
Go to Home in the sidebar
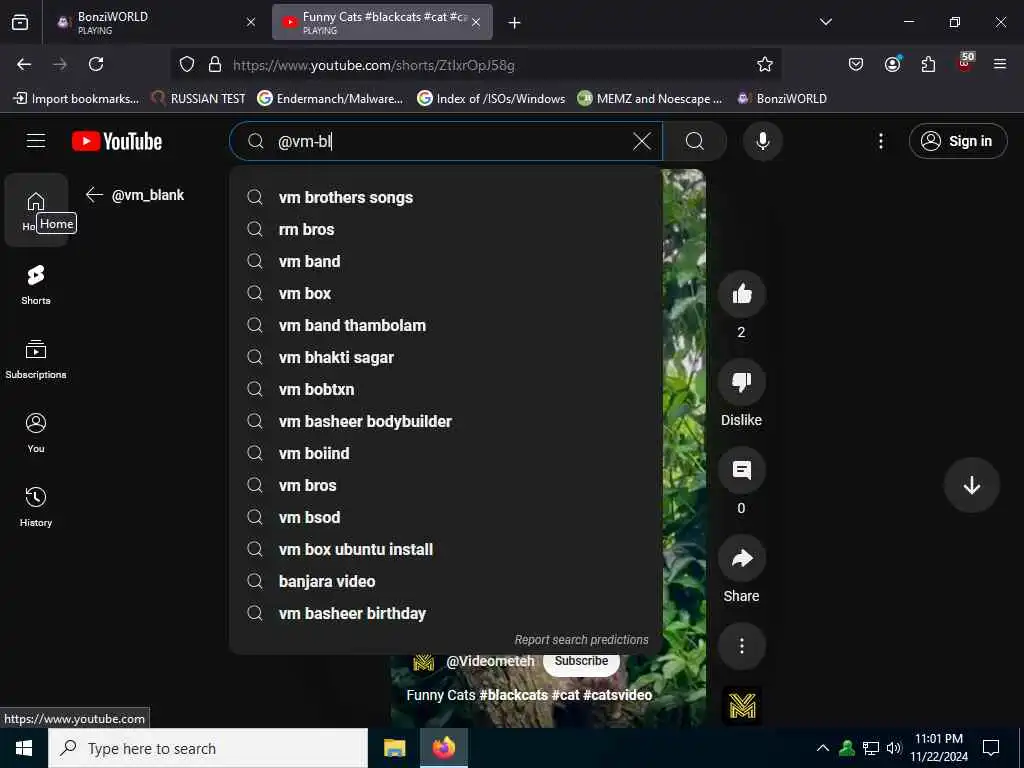click(36, 210)
